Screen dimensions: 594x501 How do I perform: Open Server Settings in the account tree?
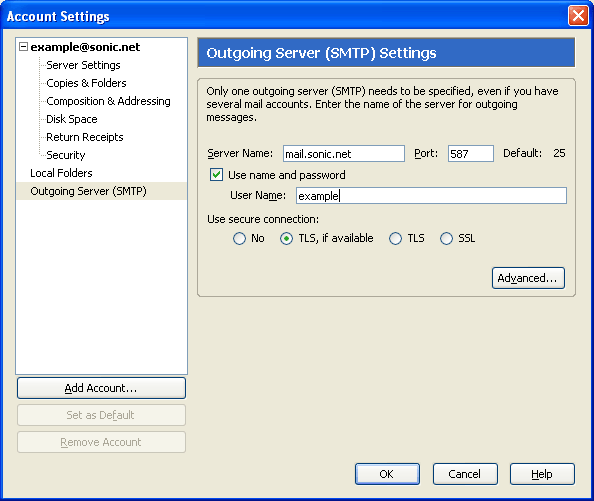tap(83, 65)
